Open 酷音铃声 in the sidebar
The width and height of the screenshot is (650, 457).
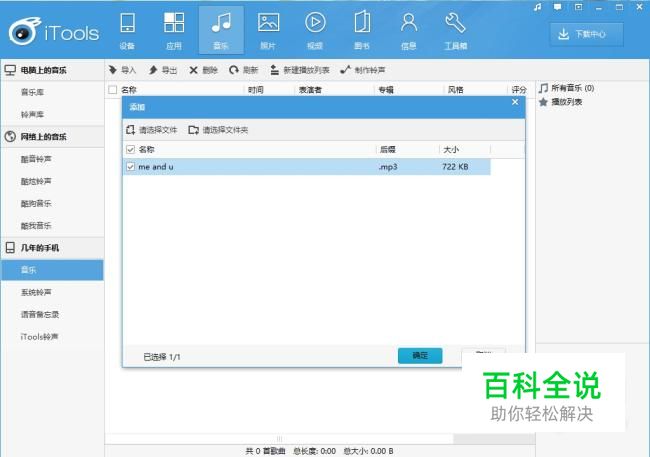tap(36, 159)
